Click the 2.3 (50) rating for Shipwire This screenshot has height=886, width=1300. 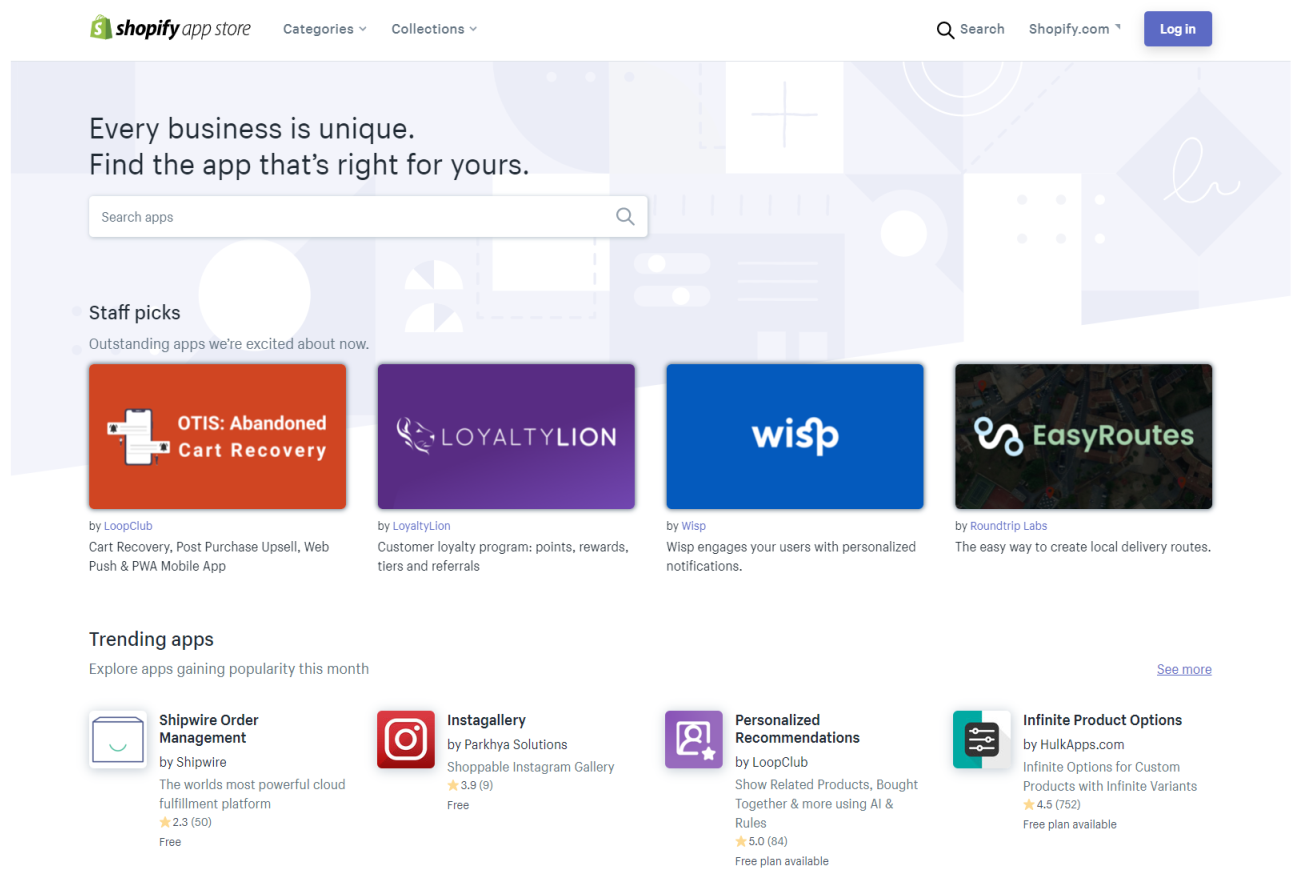pyautogui.click(x=185, y=822)
